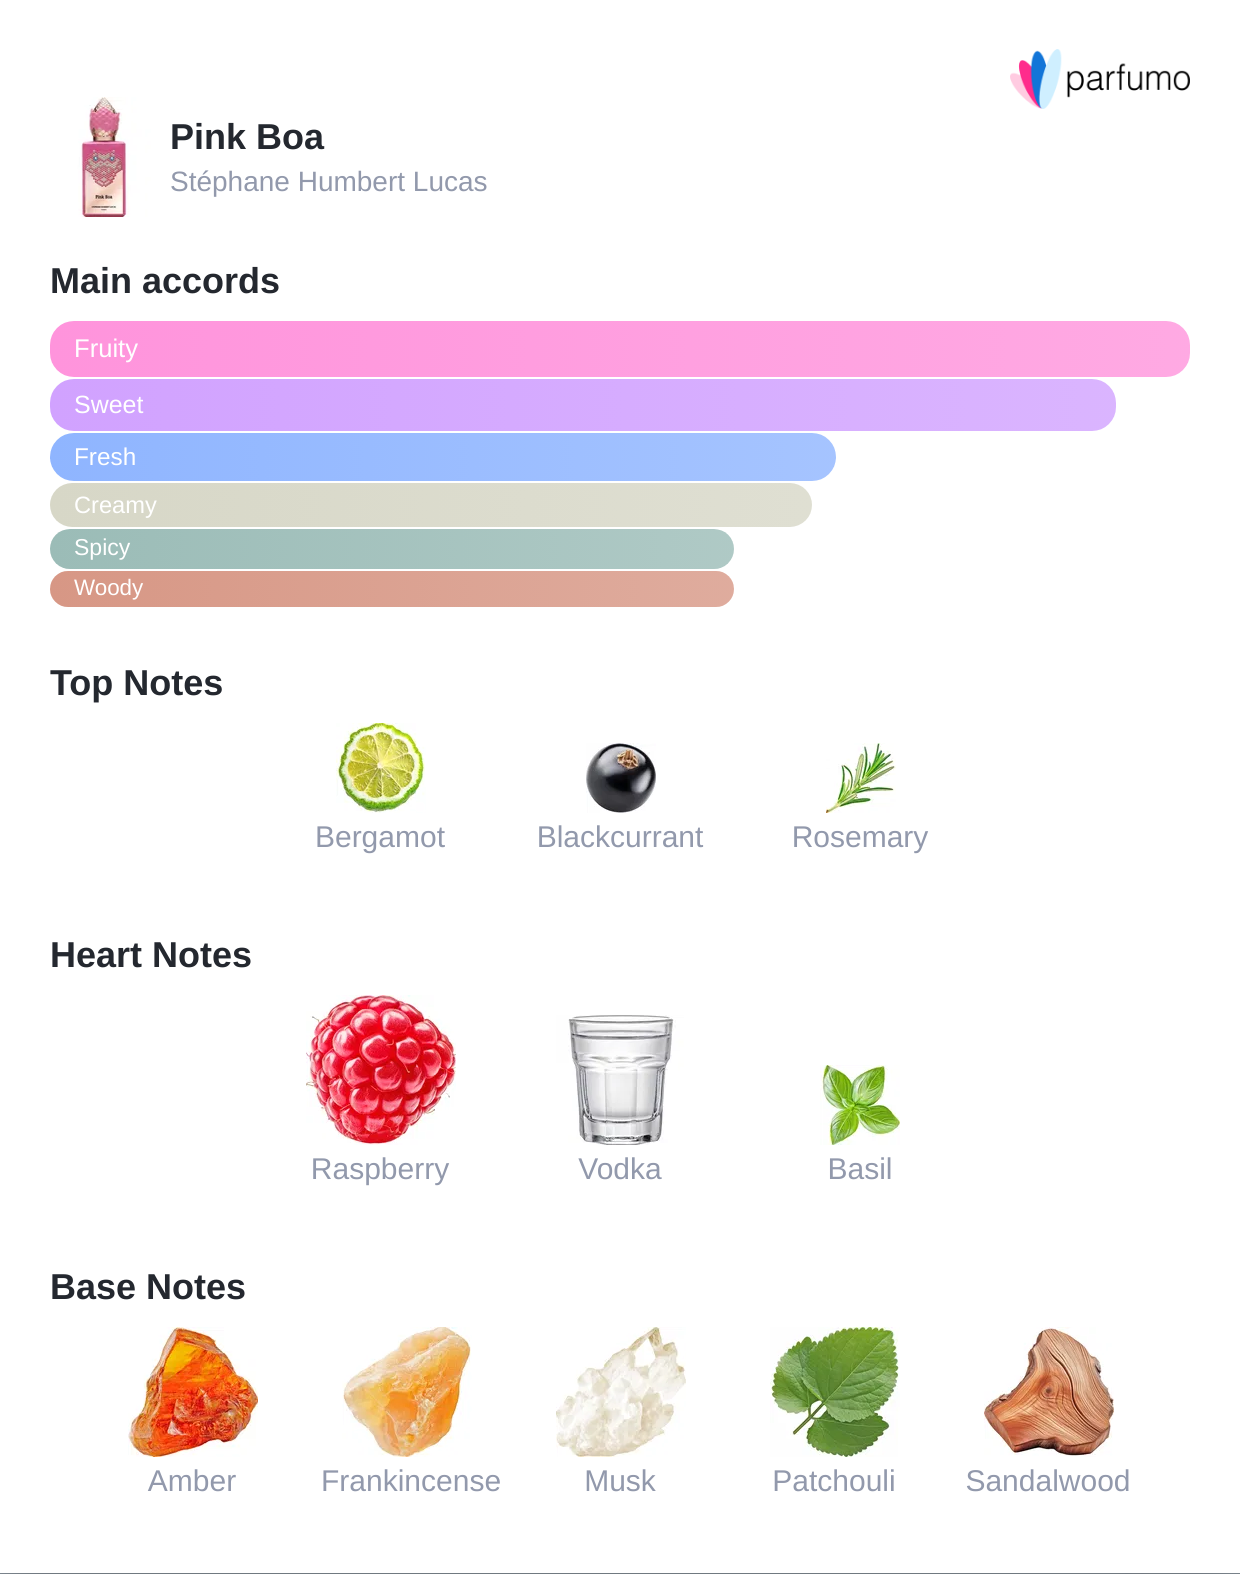Click the Raspberry note image
Image resolution: width=1240 pixels, height=1574 pixels.
[381, 1068]
